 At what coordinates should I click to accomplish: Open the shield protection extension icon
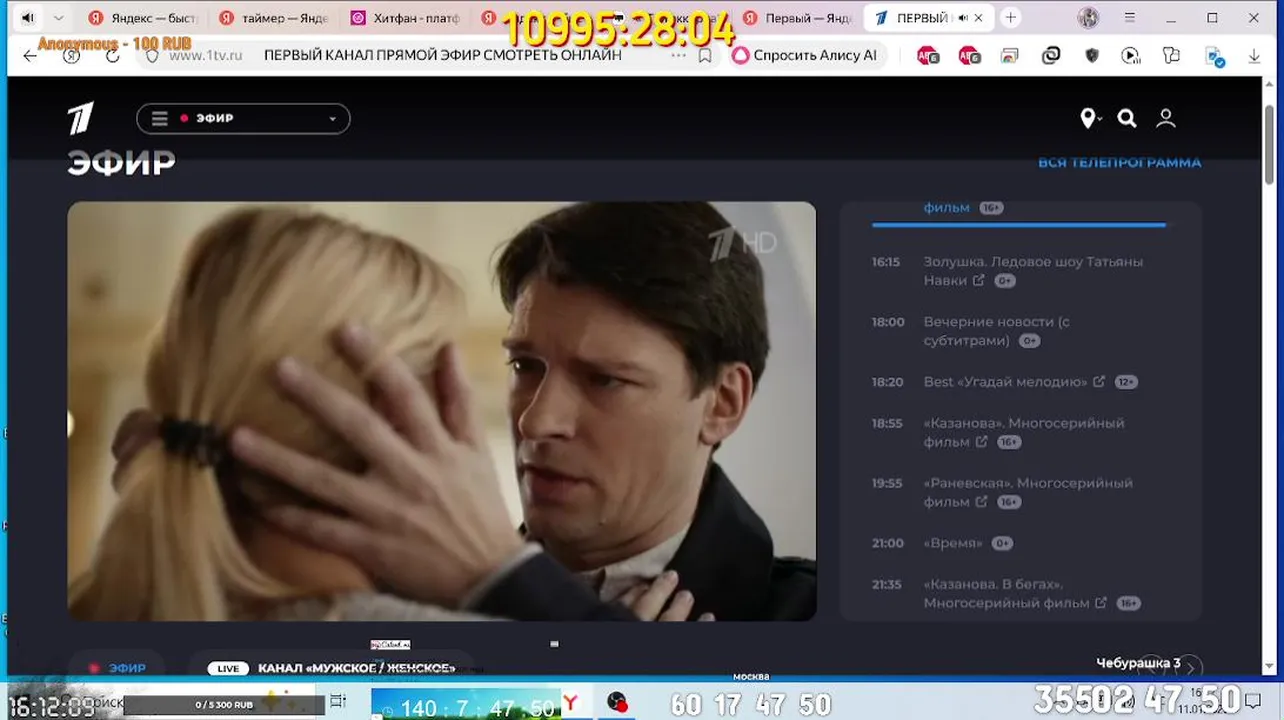(1092, 56)
